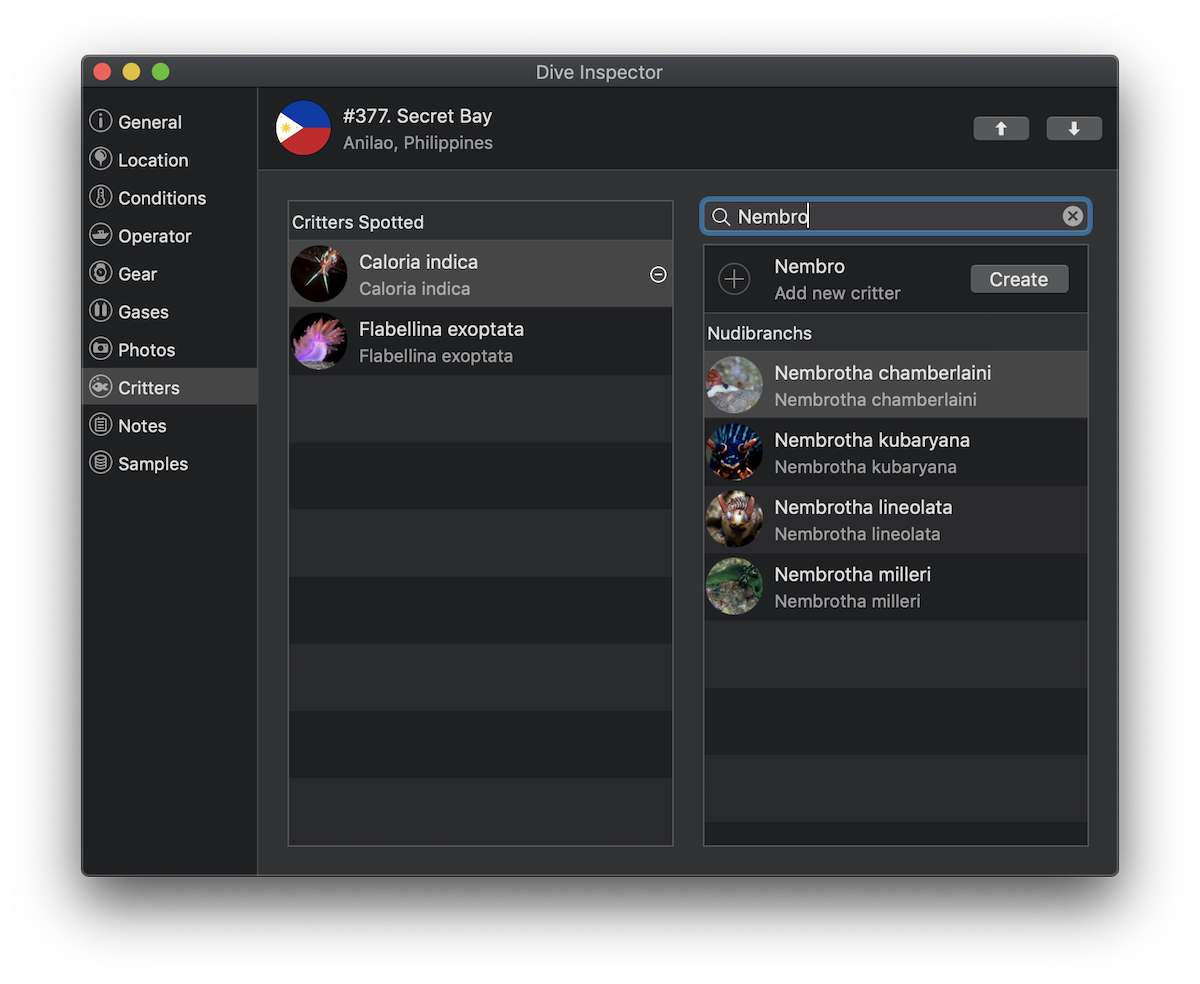The image size is (1200, 984).
Task: Click the Nembrotha milleri thumbnail
Action: tap(734, 587)
